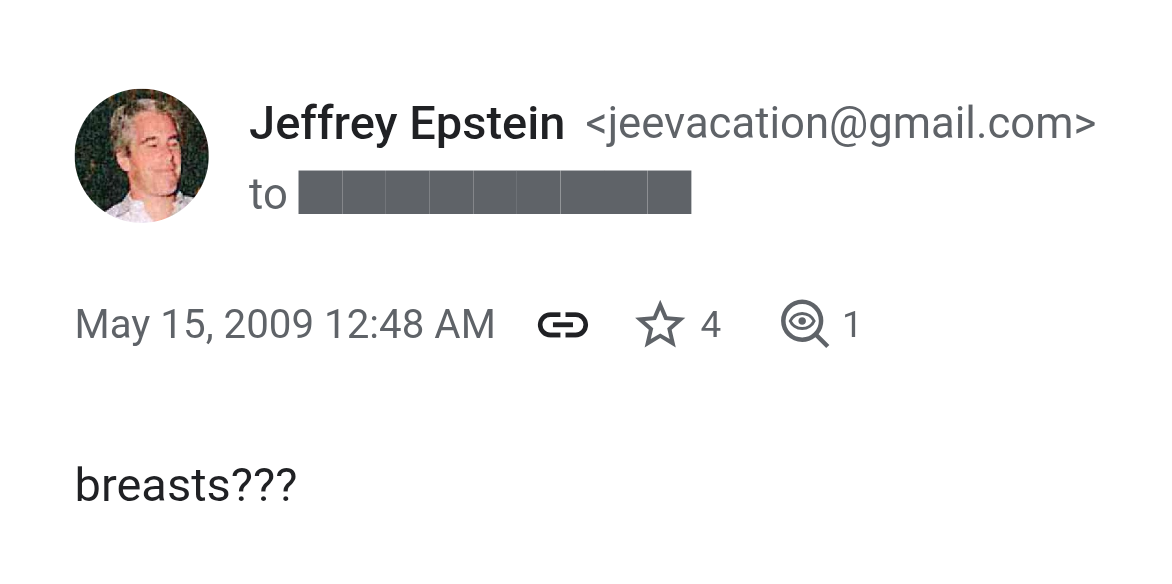This screenshot has height=584, width=1172.
Task: Click the chain link icon
Action: click(563, 325)
